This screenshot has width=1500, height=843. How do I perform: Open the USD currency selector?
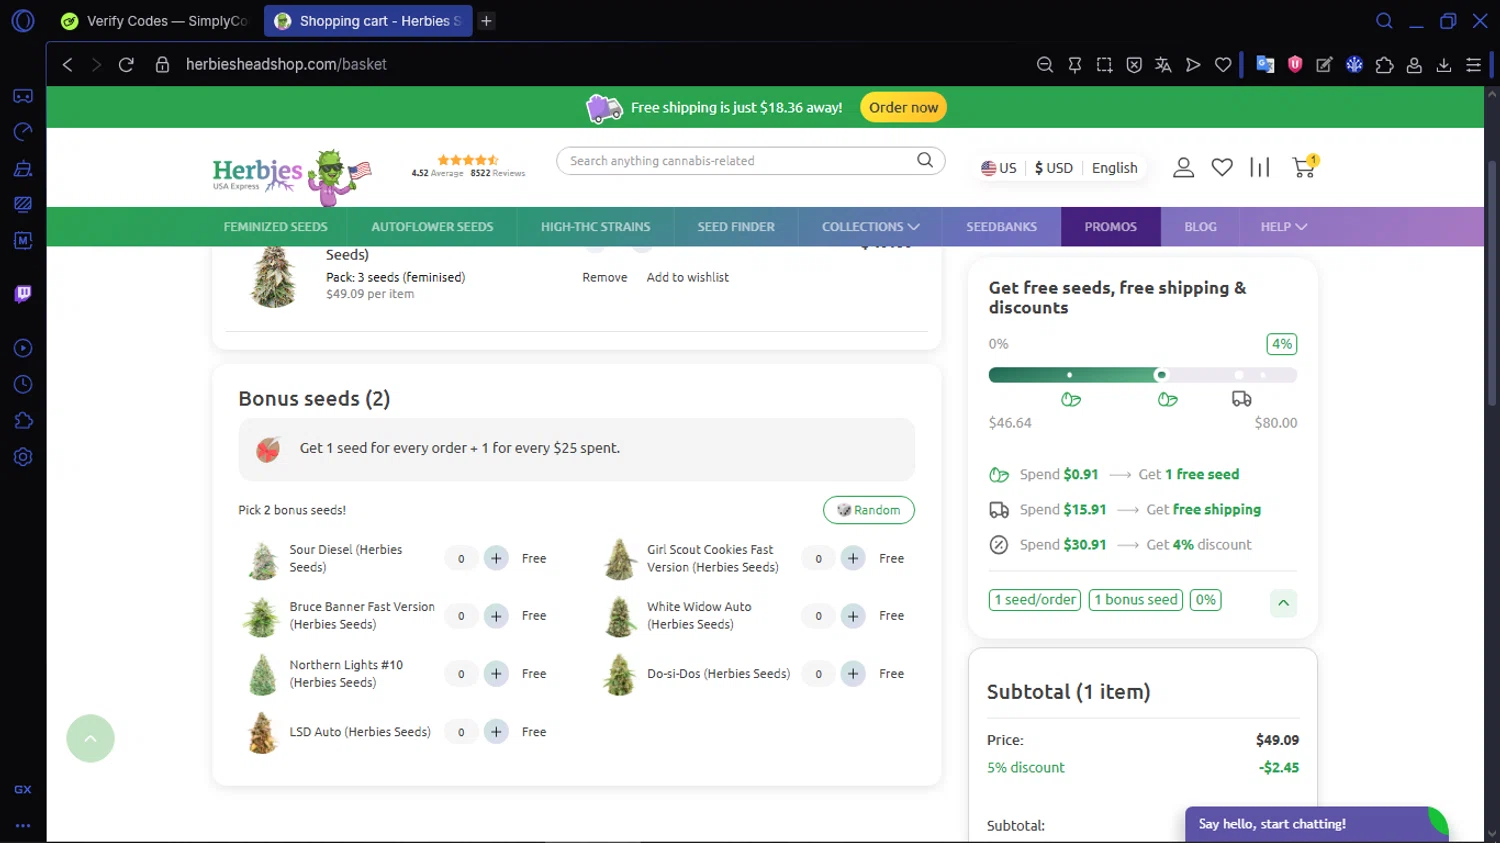pos(1054,168)
